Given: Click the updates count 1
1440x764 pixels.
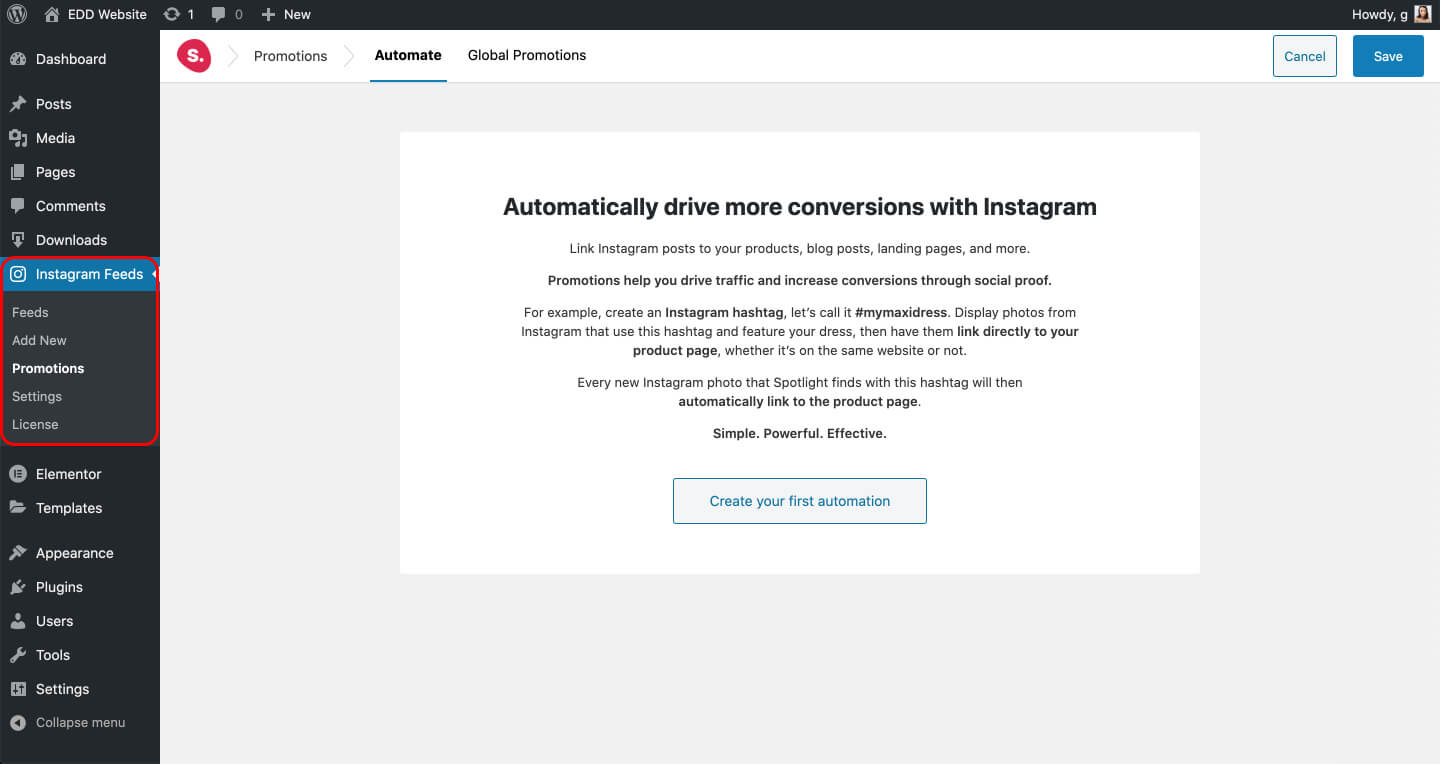Looking at the screenshot, I should (x=191, y=15).
